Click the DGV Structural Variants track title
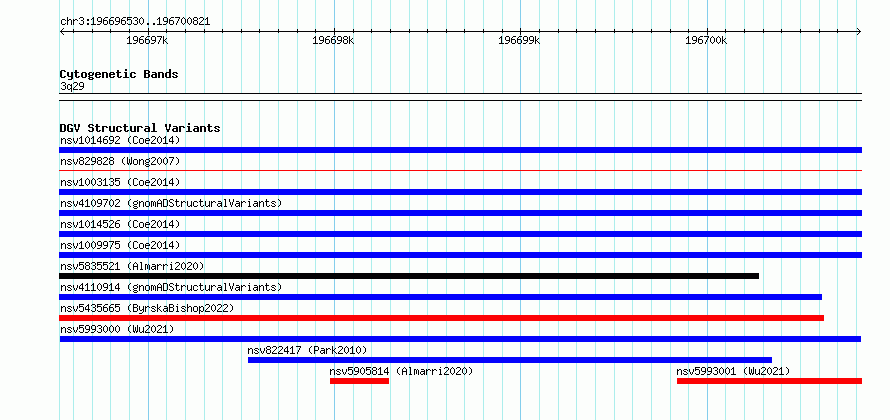 [140, 128]
